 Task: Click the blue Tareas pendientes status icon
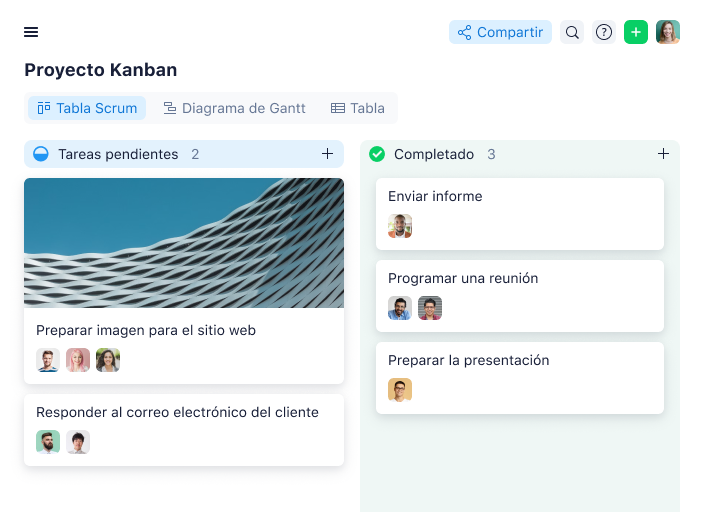point(41,154)
